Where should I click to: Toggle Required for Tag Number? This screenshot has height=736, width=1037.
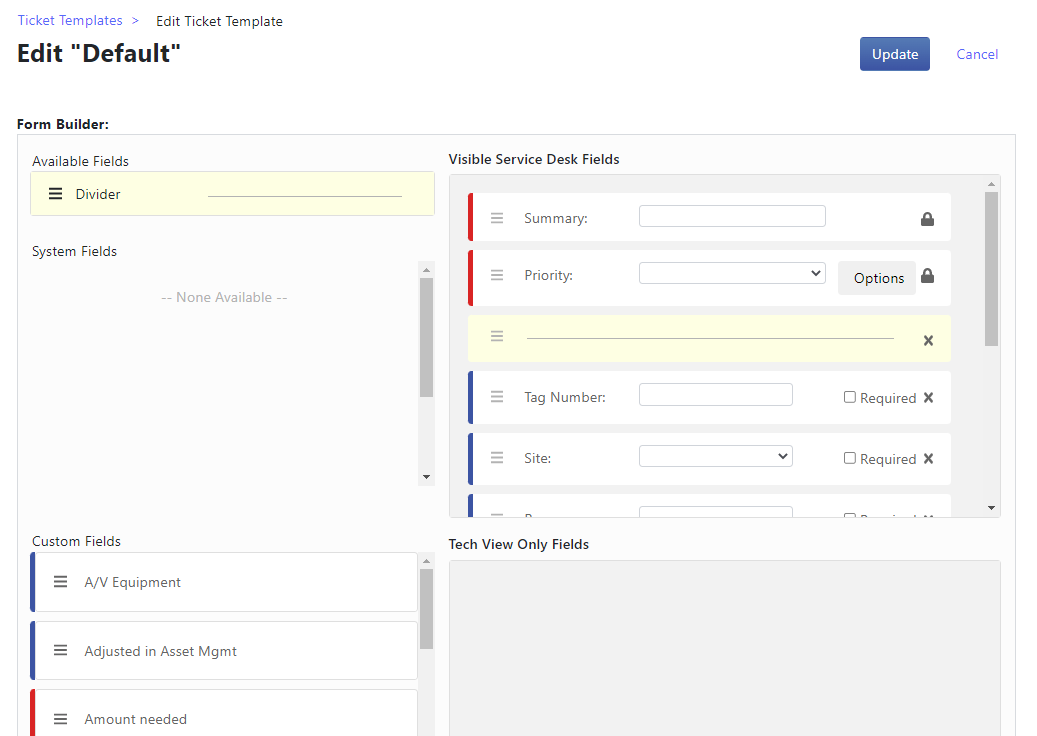tap(850, 397)
